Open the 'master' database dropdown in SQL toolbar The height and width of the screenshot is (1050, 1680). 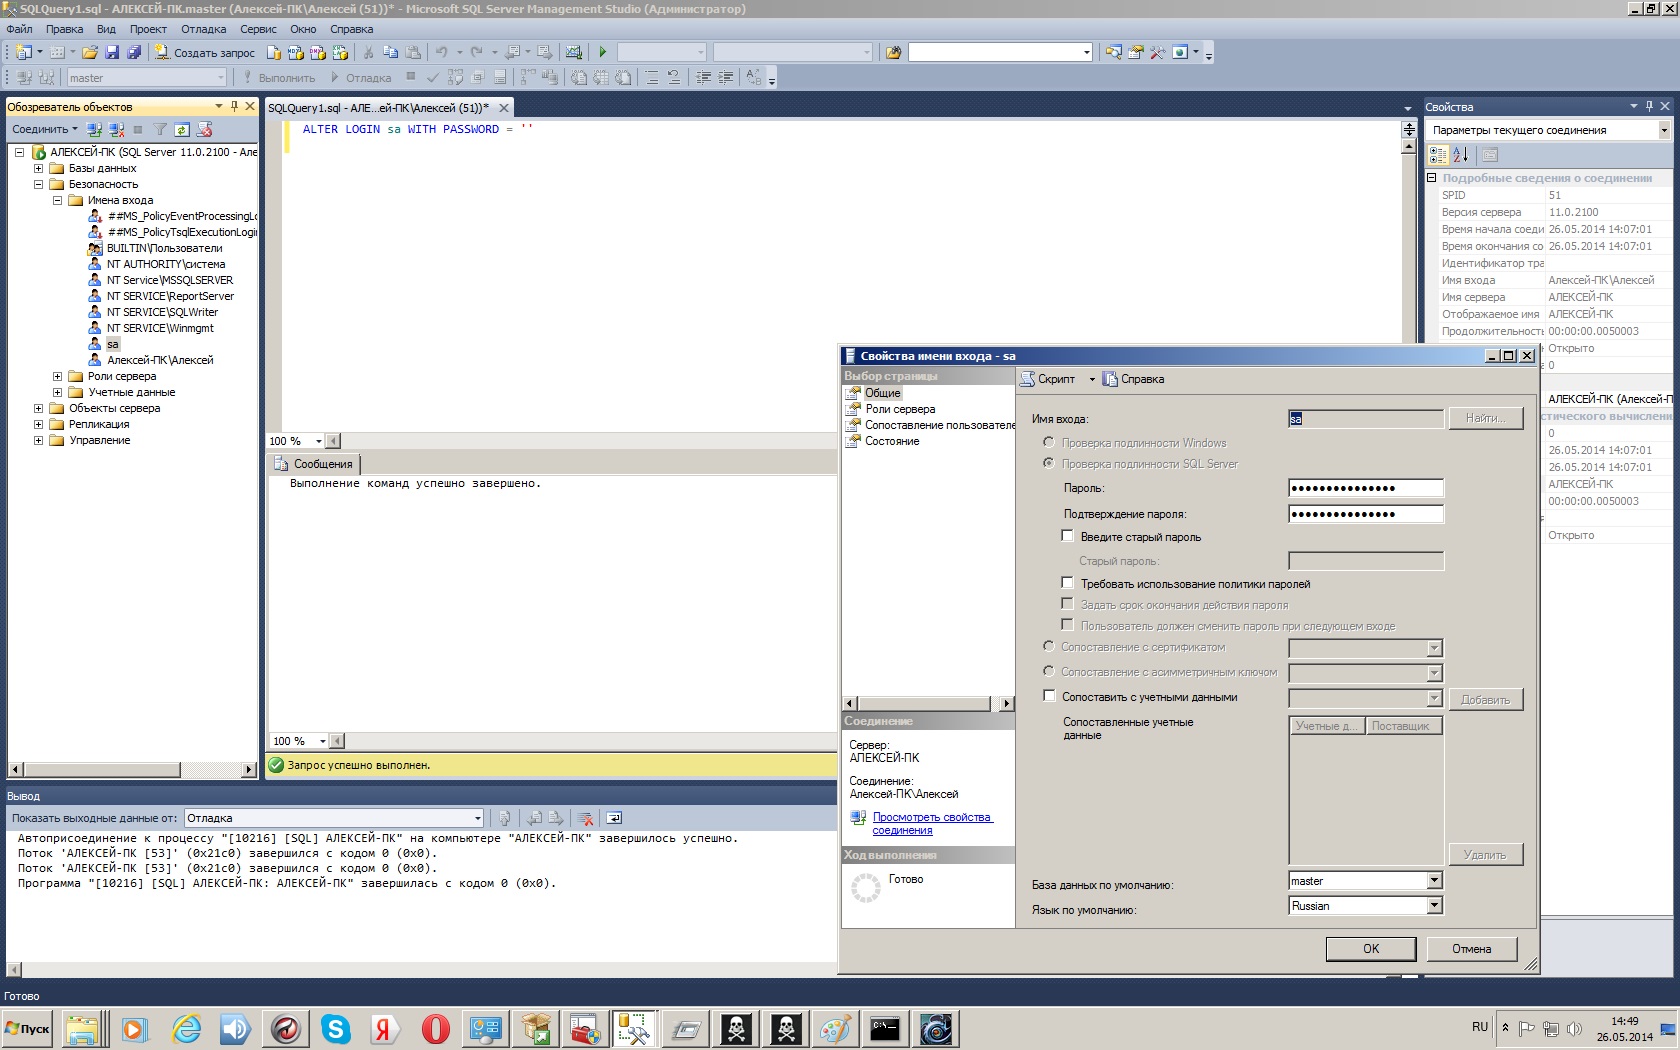[221, 77]
